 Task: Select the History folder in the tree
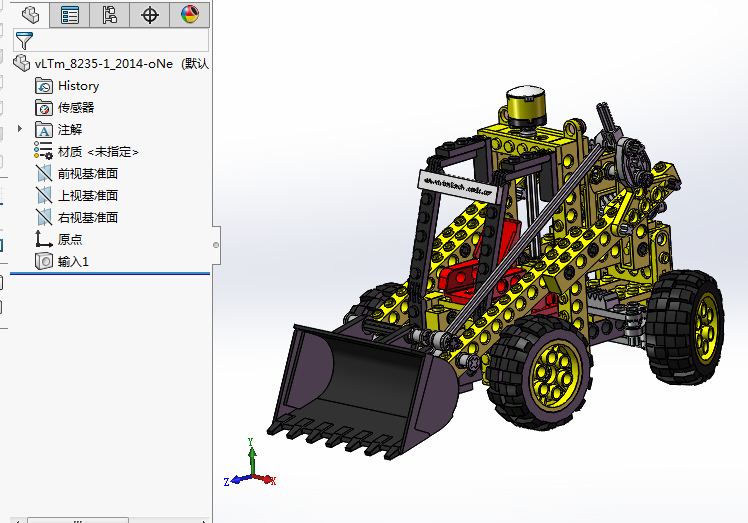pos(78,86)
